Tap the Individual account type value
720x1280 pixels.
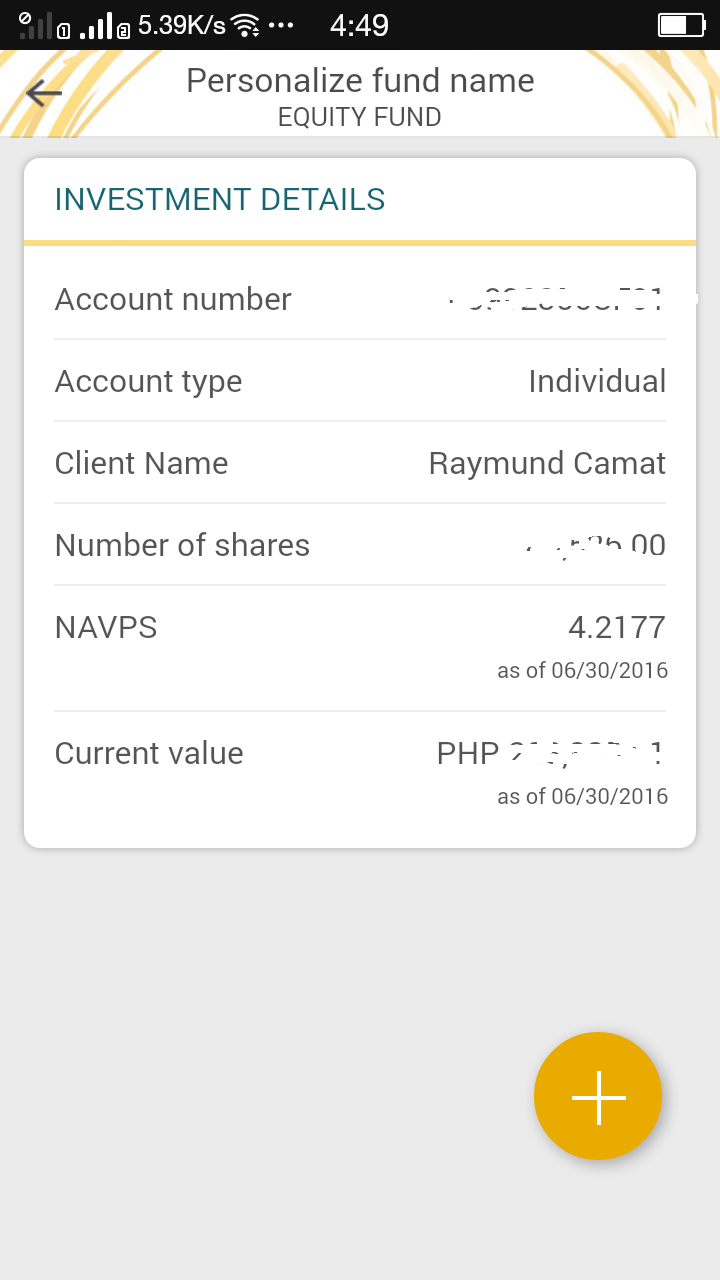(x=597, y=381)
